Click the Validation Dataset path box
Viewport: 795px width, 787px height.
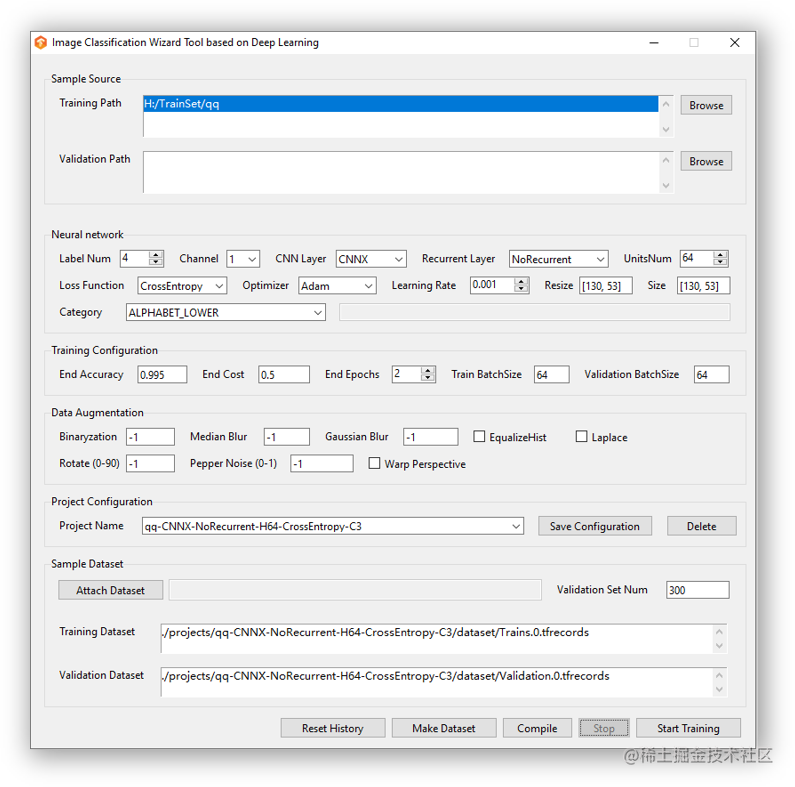click(x=436, y=683)
